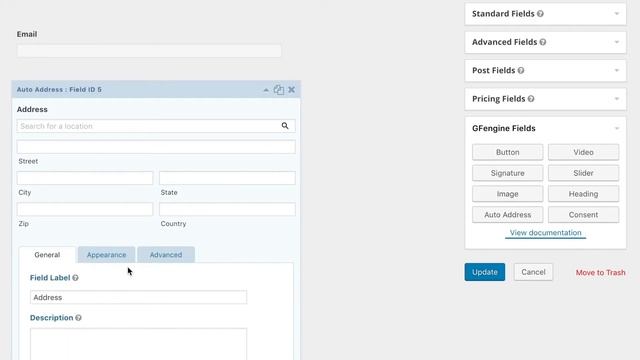Image resolution: width=640 pixels, height=360 pixels.
Task: Open Advanced Fields help tooltip icon
Action: point(543,42)
